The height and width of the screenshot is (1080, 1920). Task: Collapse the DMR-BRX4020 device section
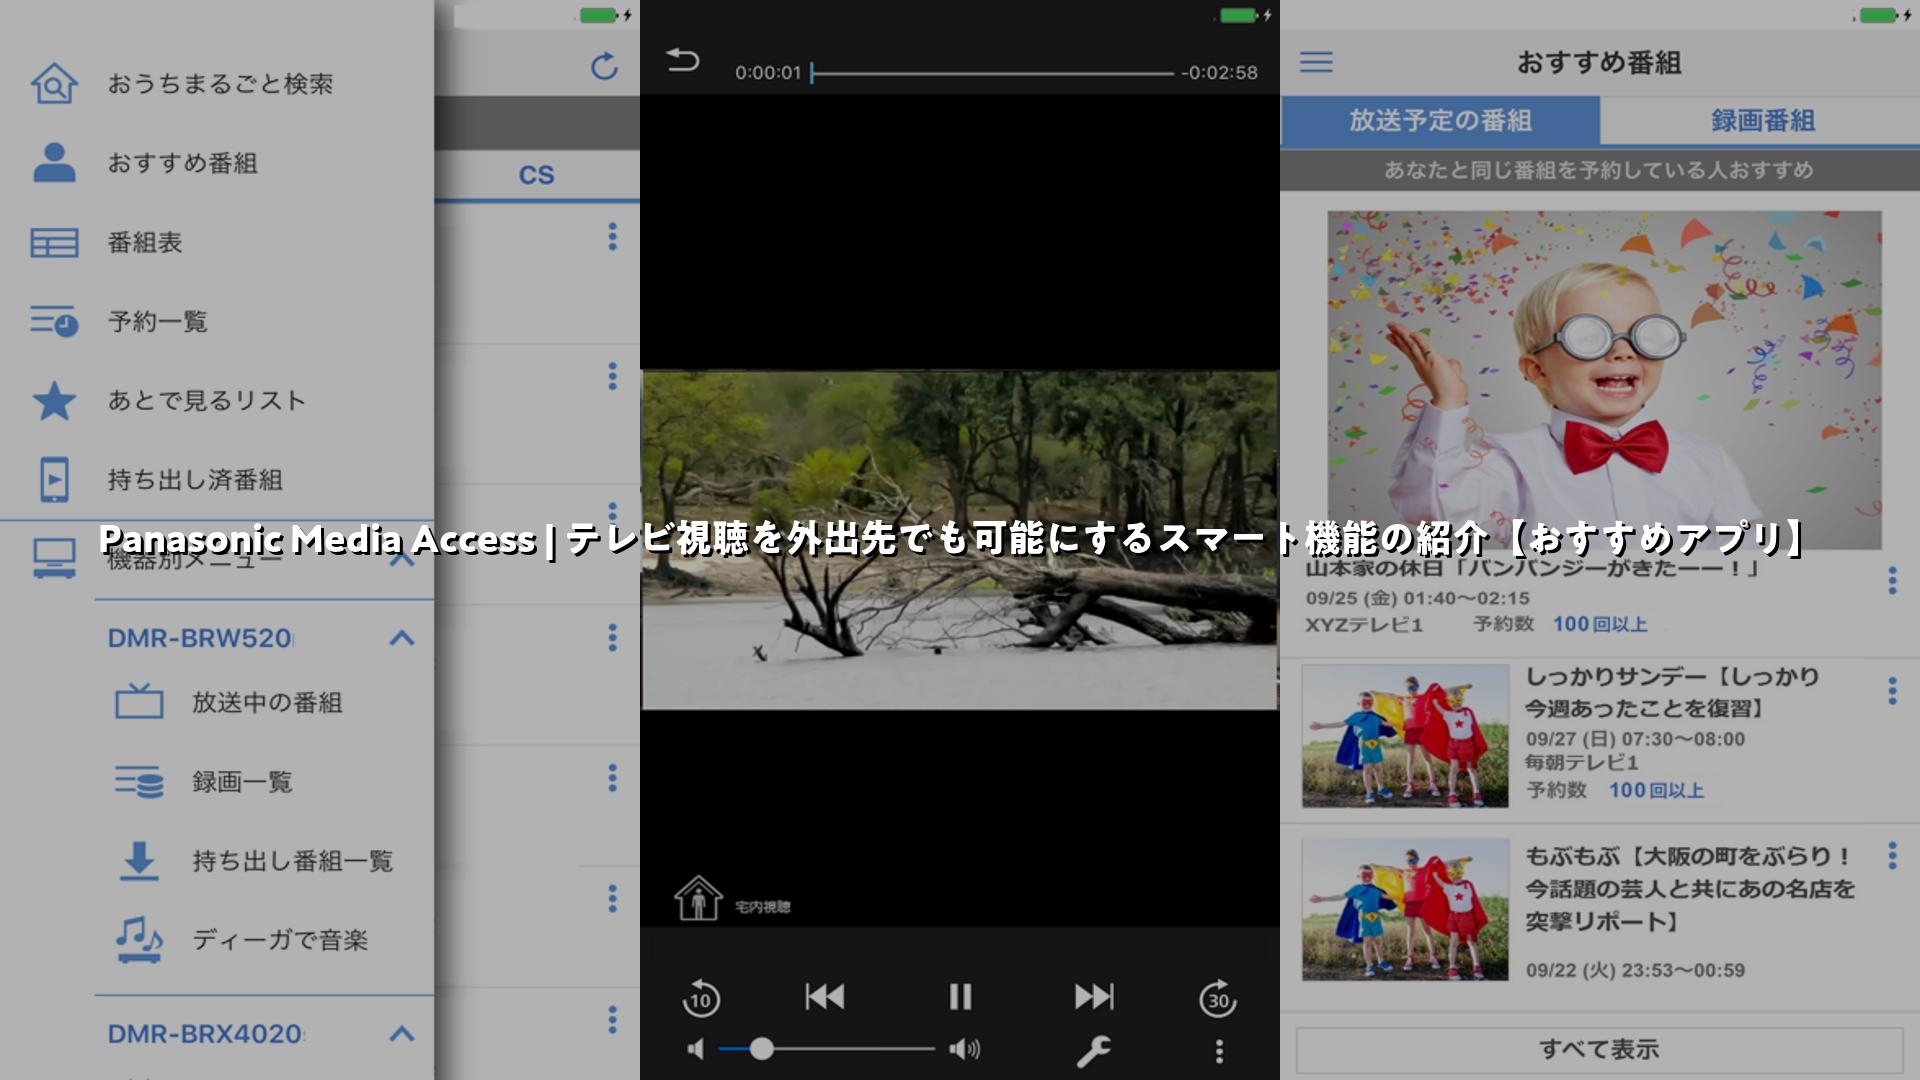(401, 1033)
